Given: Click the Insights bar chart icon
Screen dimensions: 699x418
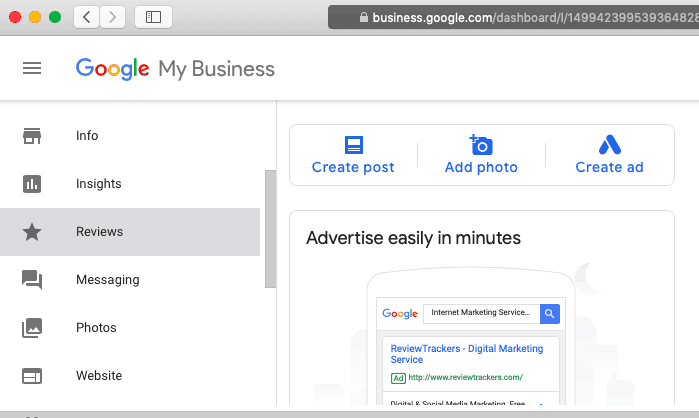Looking at the screenshot, I should tap(32, 184).
